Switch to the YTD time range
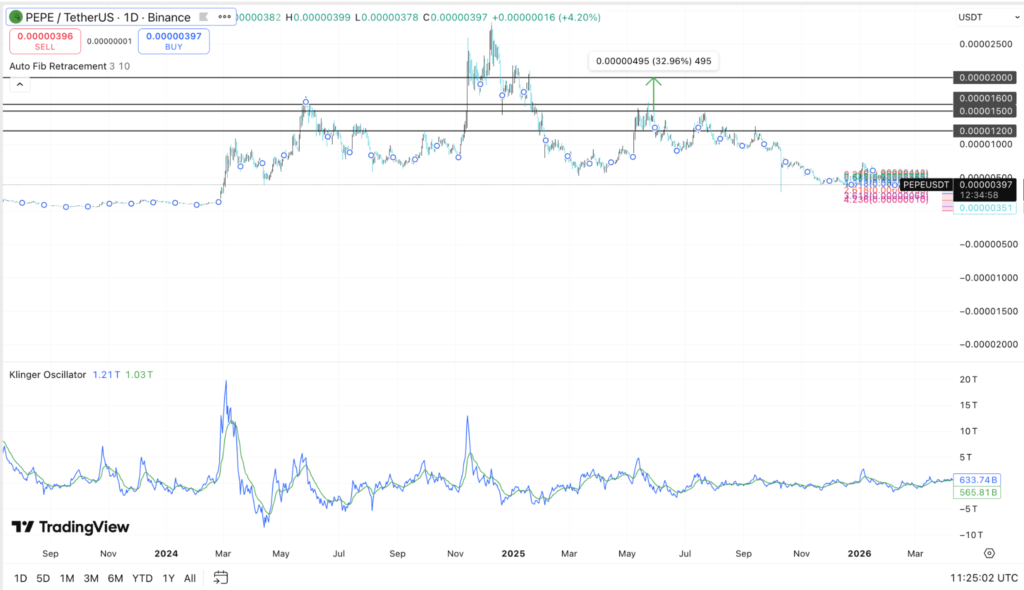The image size is (1024, 590). pyautogui.click(x=142, y=578)
